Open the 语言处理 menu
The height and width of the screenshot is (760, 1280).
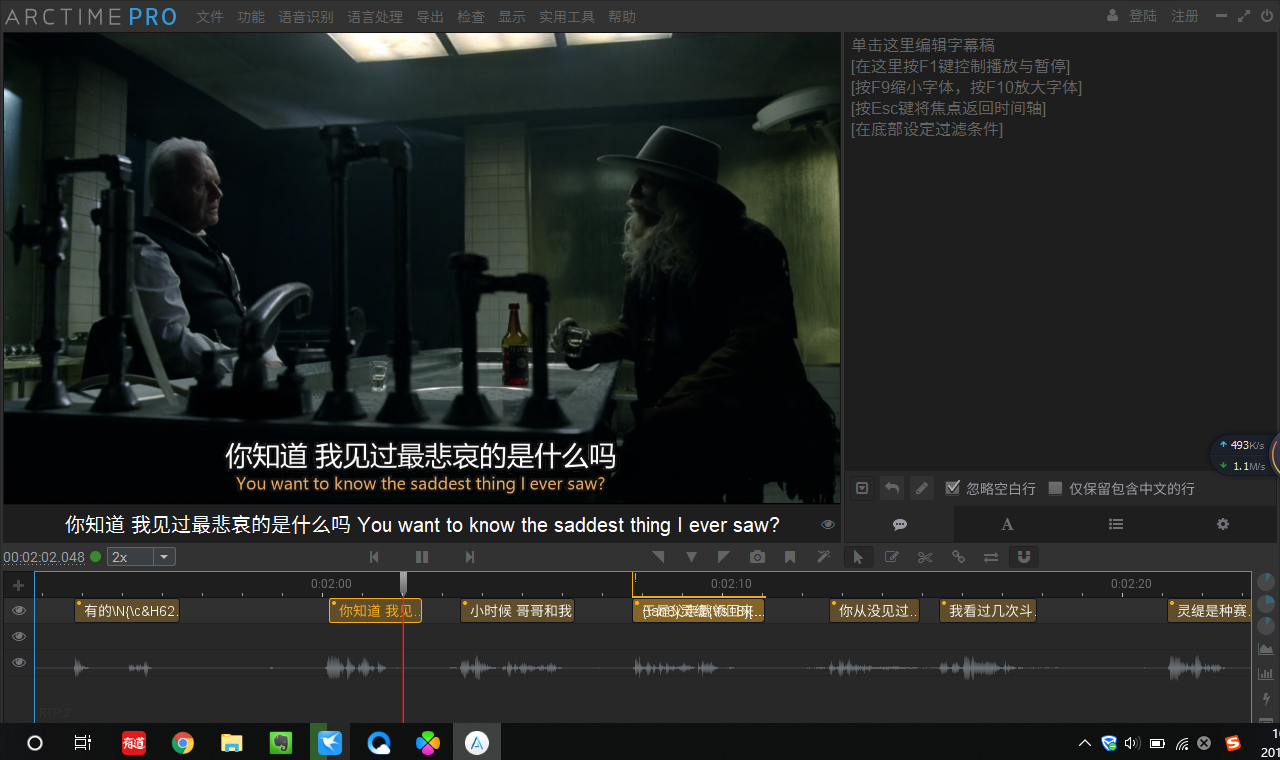pyautogui.click(x=375, y=17)
